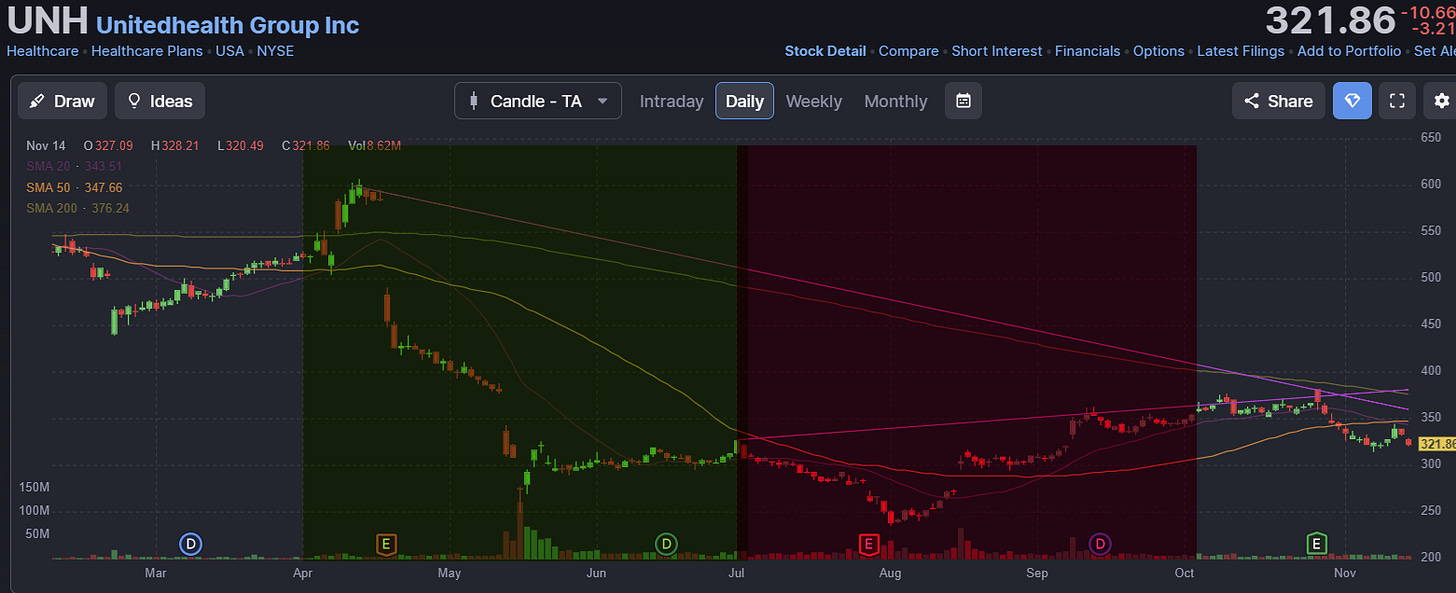1456x593 pixels.
Task: Click the green D dividend marker in June
Action: 666,544
